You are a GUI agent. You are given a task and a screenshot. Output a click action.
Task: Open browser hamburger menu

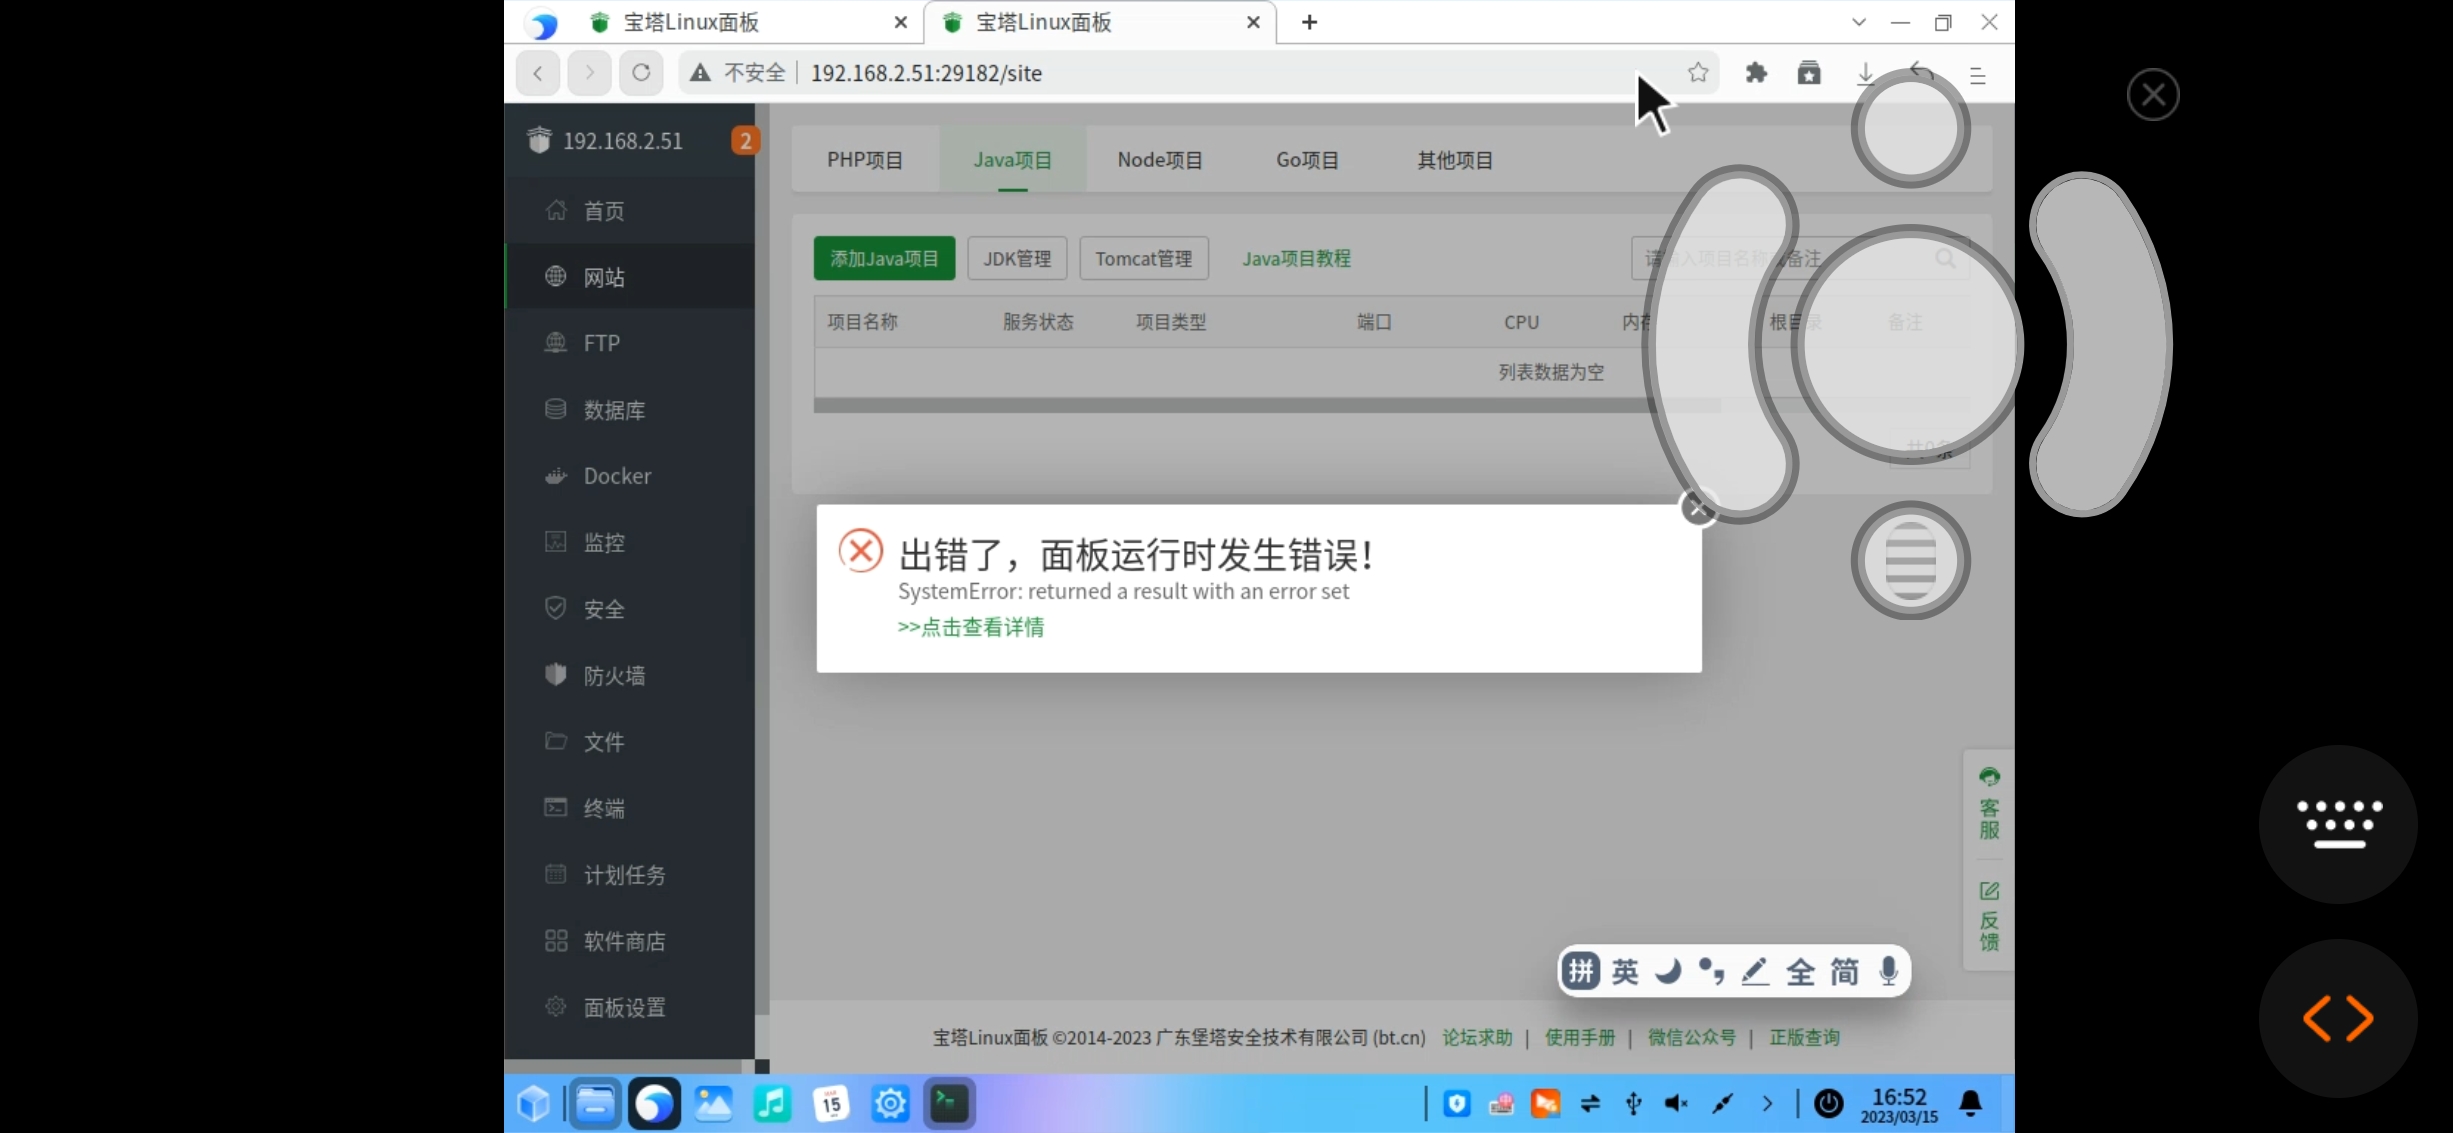coord(1977,75)
